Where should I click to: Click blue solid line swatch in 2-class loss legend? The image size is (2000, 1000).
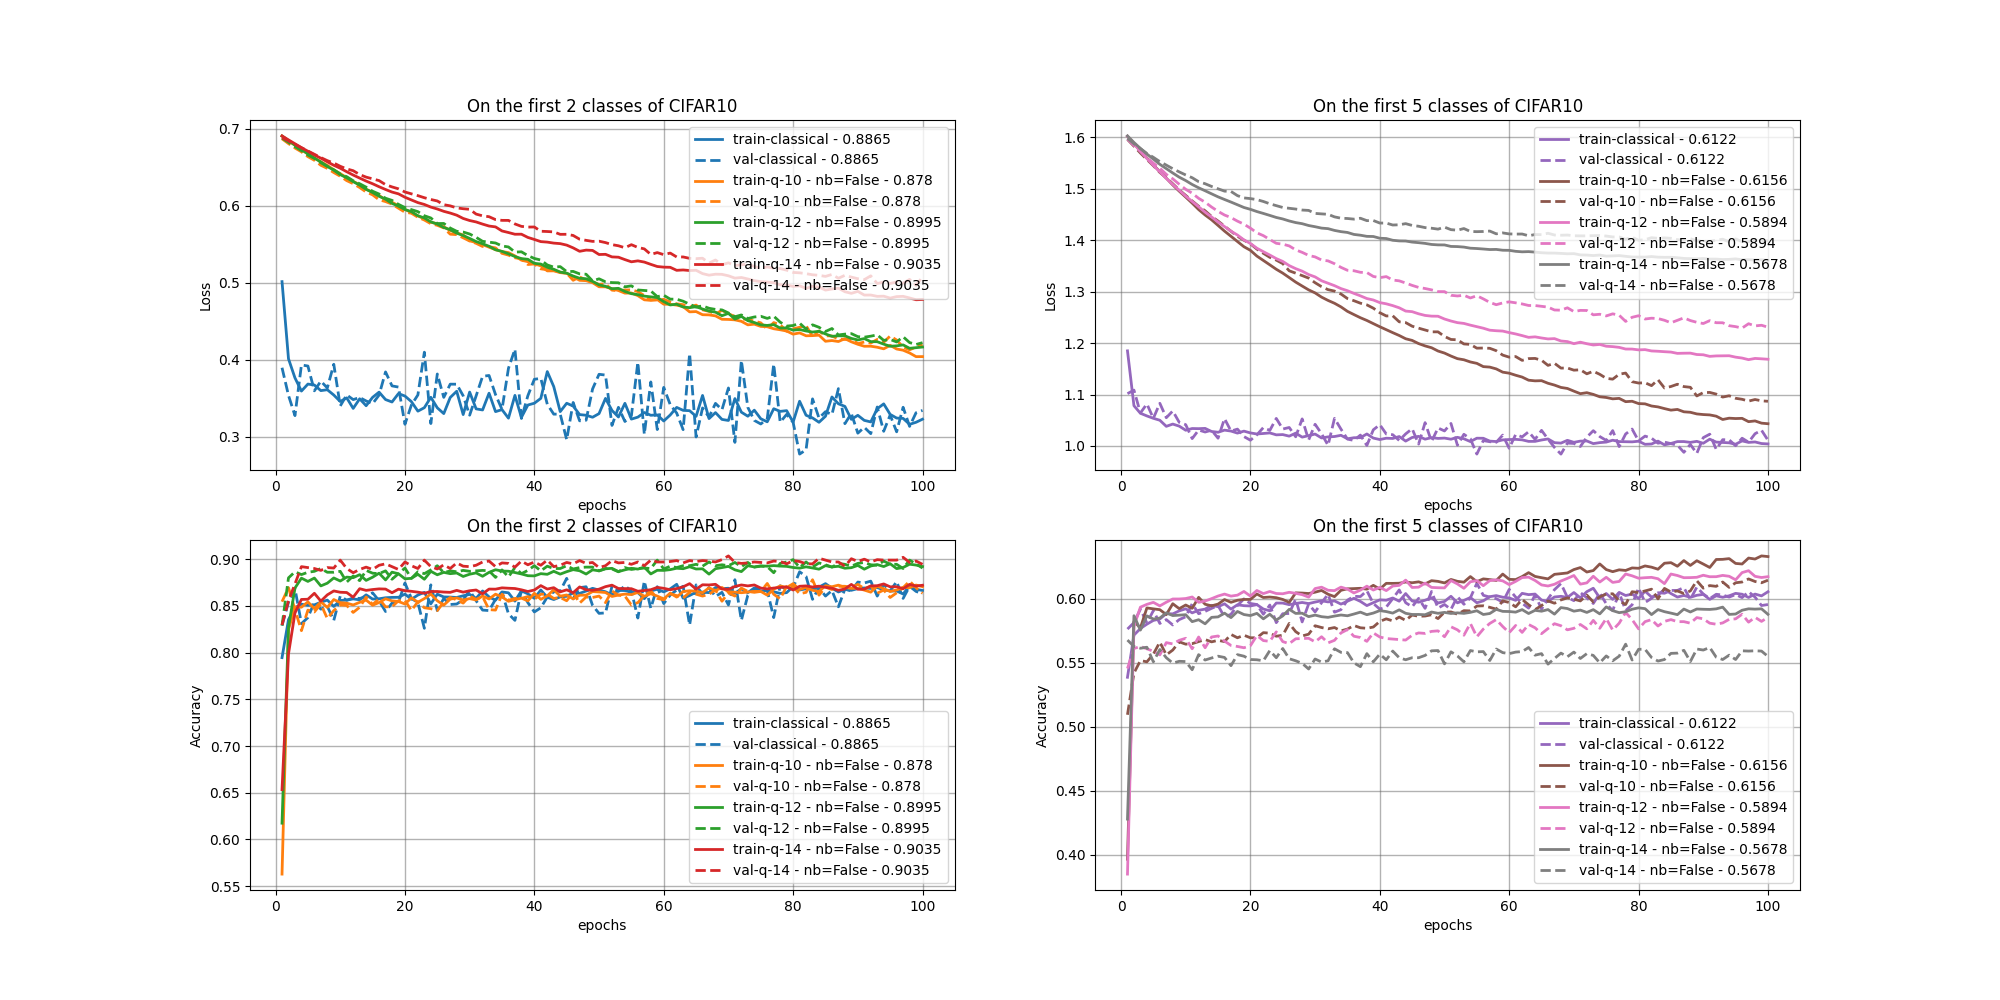[709, 139]
